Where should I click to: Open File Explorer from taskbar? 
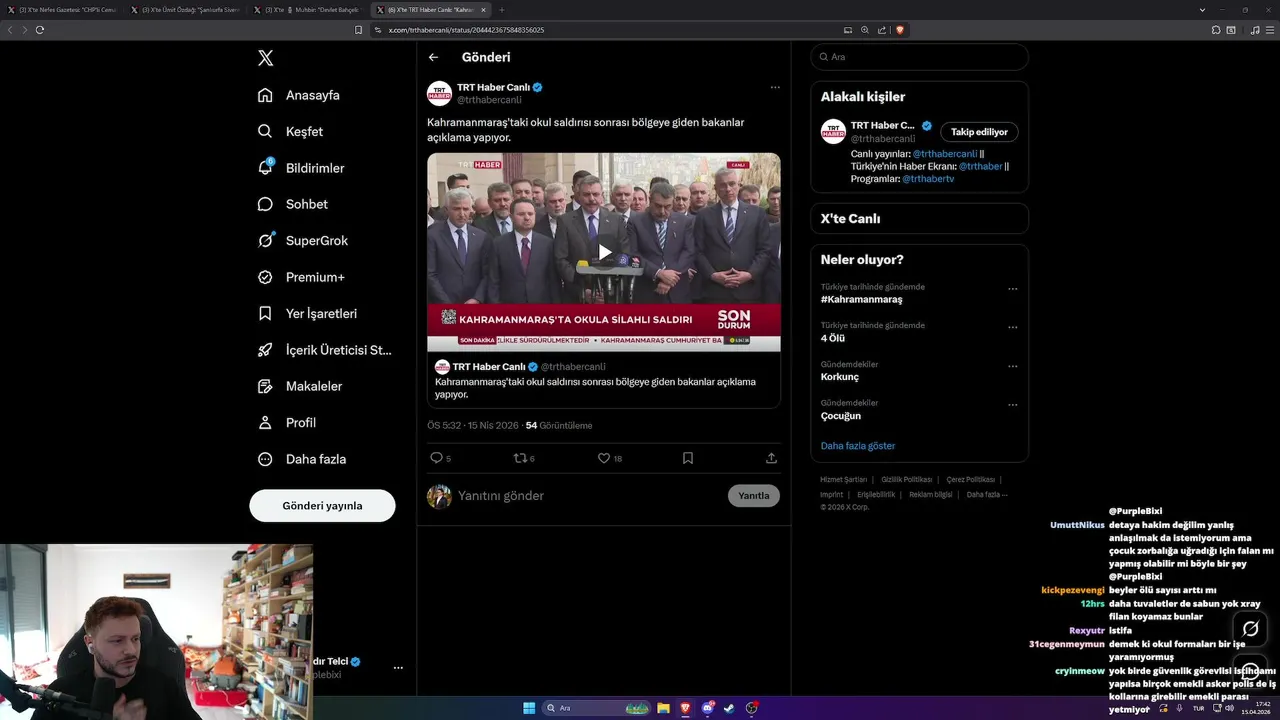664,708
